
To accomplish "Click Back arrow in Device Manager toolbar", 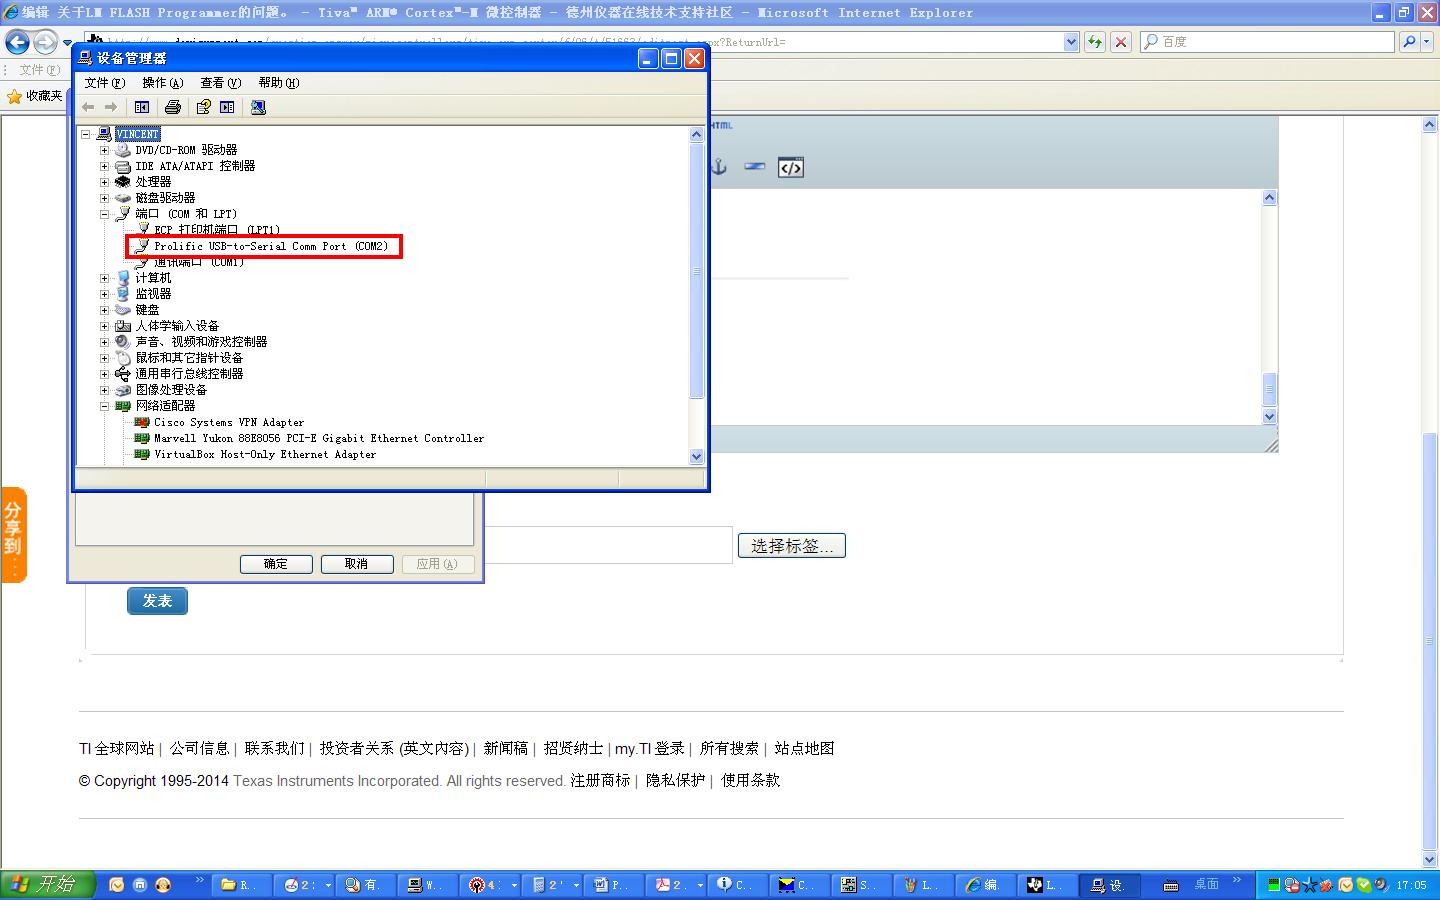I will pyautogui.click(x=88, y=107).
